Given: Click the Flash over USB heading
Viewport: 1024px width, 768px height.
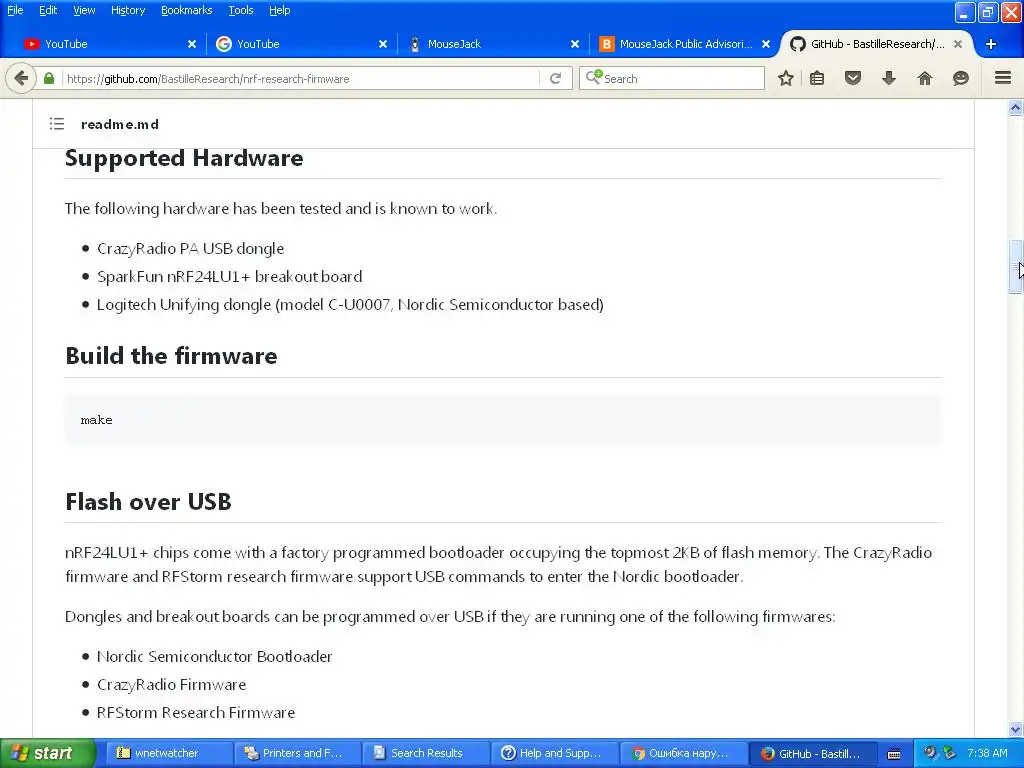Looking at the screenshot, I should (148, 502).
